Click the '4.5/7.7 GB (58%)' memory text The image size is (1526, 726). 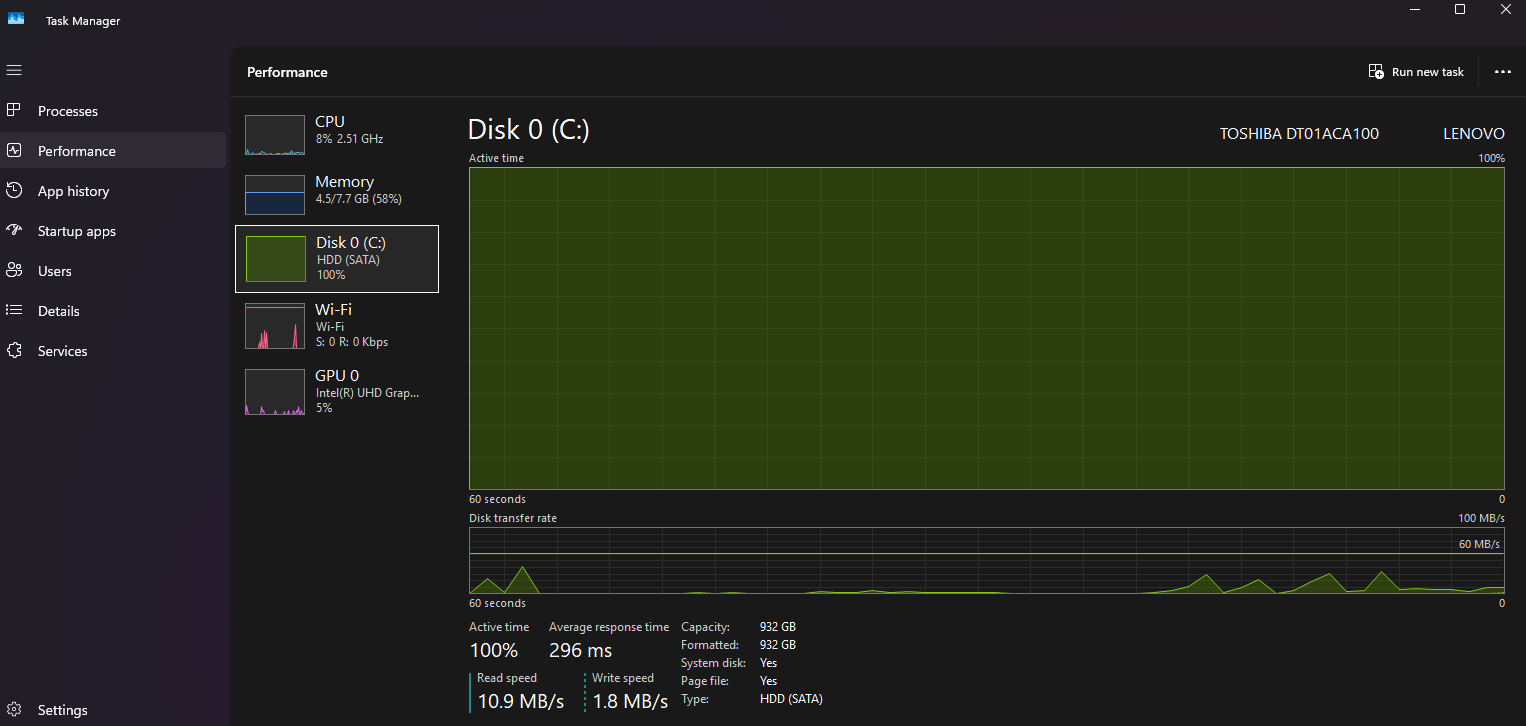[x=358, y=199]
